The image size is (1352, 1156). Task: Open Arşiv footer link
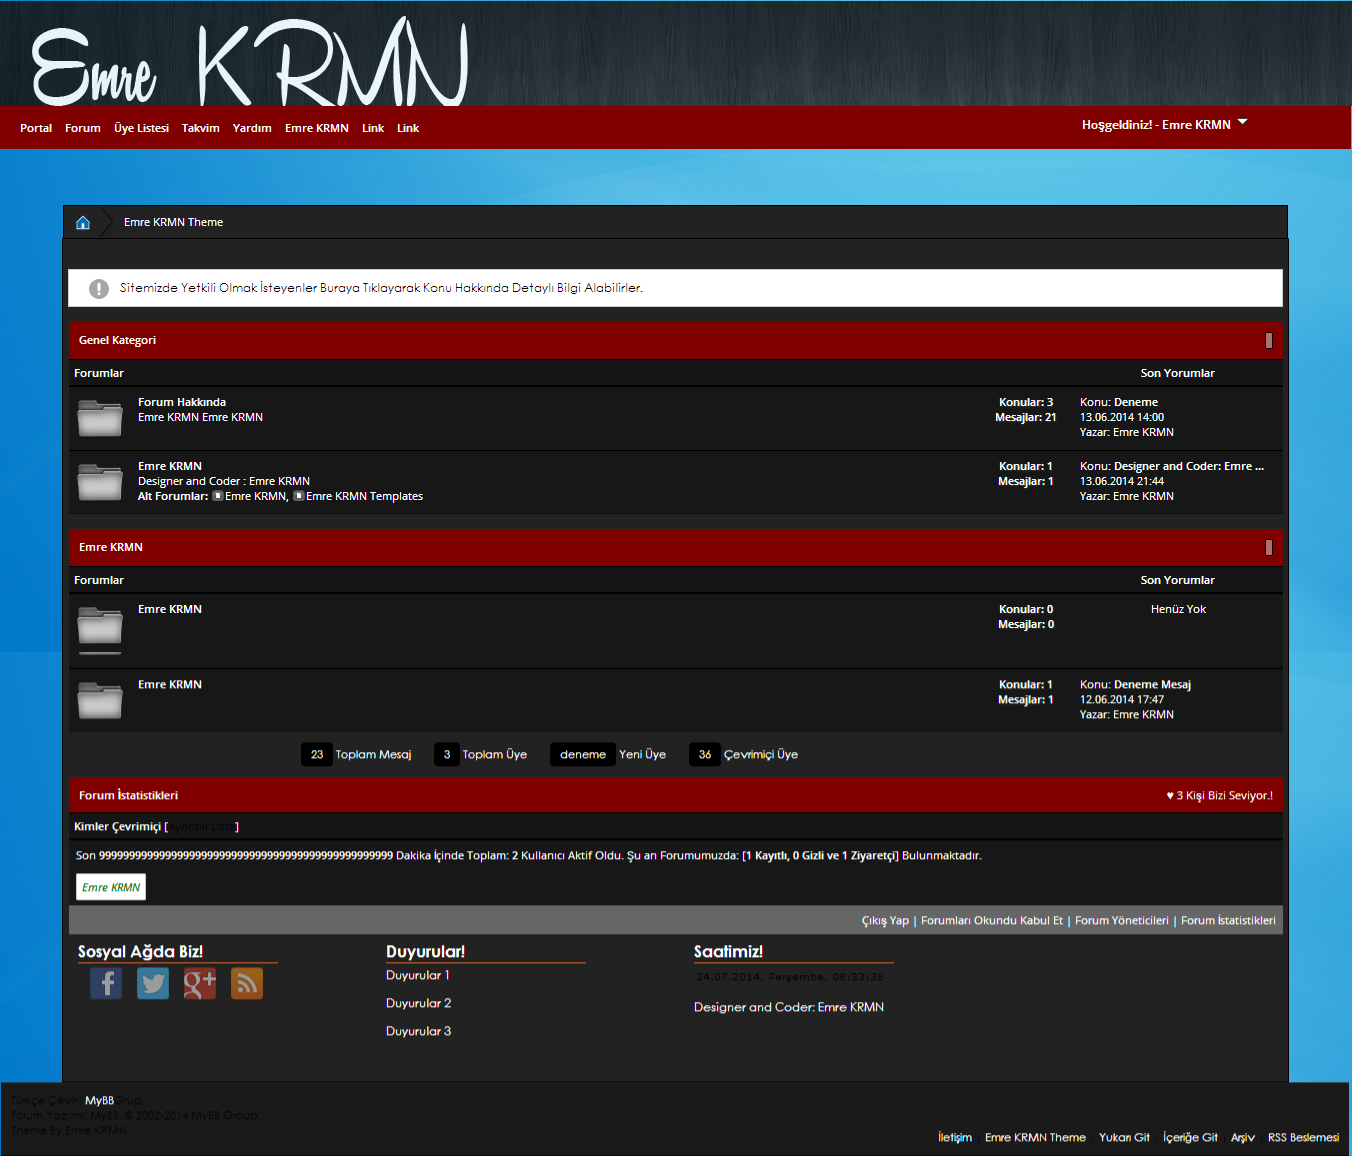[x=1243, y=1138]
